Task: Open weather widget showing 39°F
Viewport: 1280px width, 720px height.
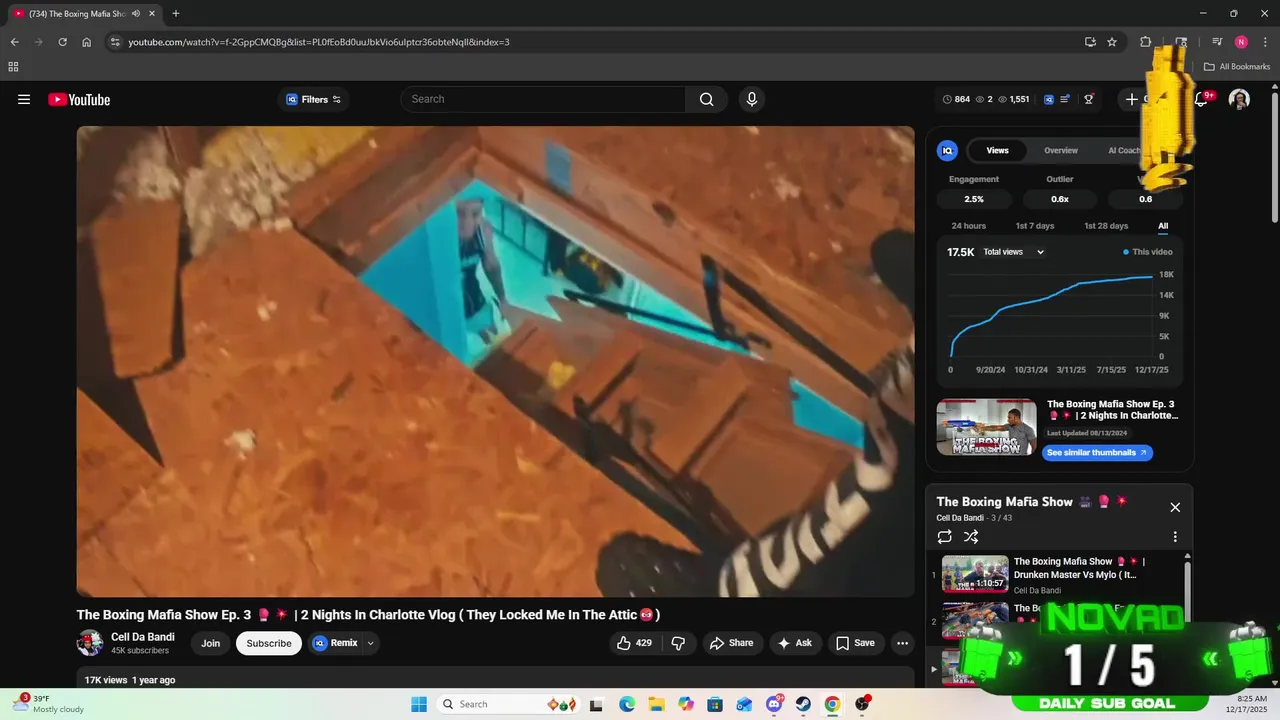Action: pos(50,704)
